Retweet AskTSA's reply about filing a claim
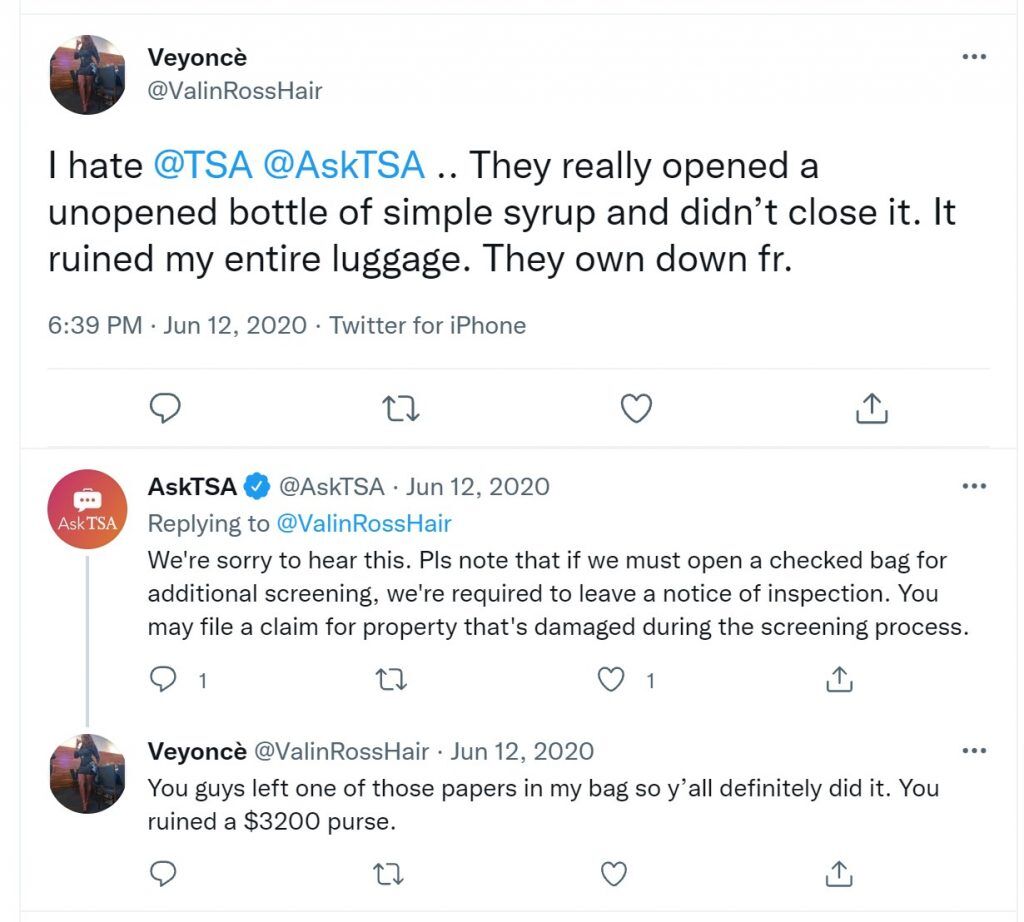Screen dimensions: 1024x922 pyautogui.click(x=392, y=680)
